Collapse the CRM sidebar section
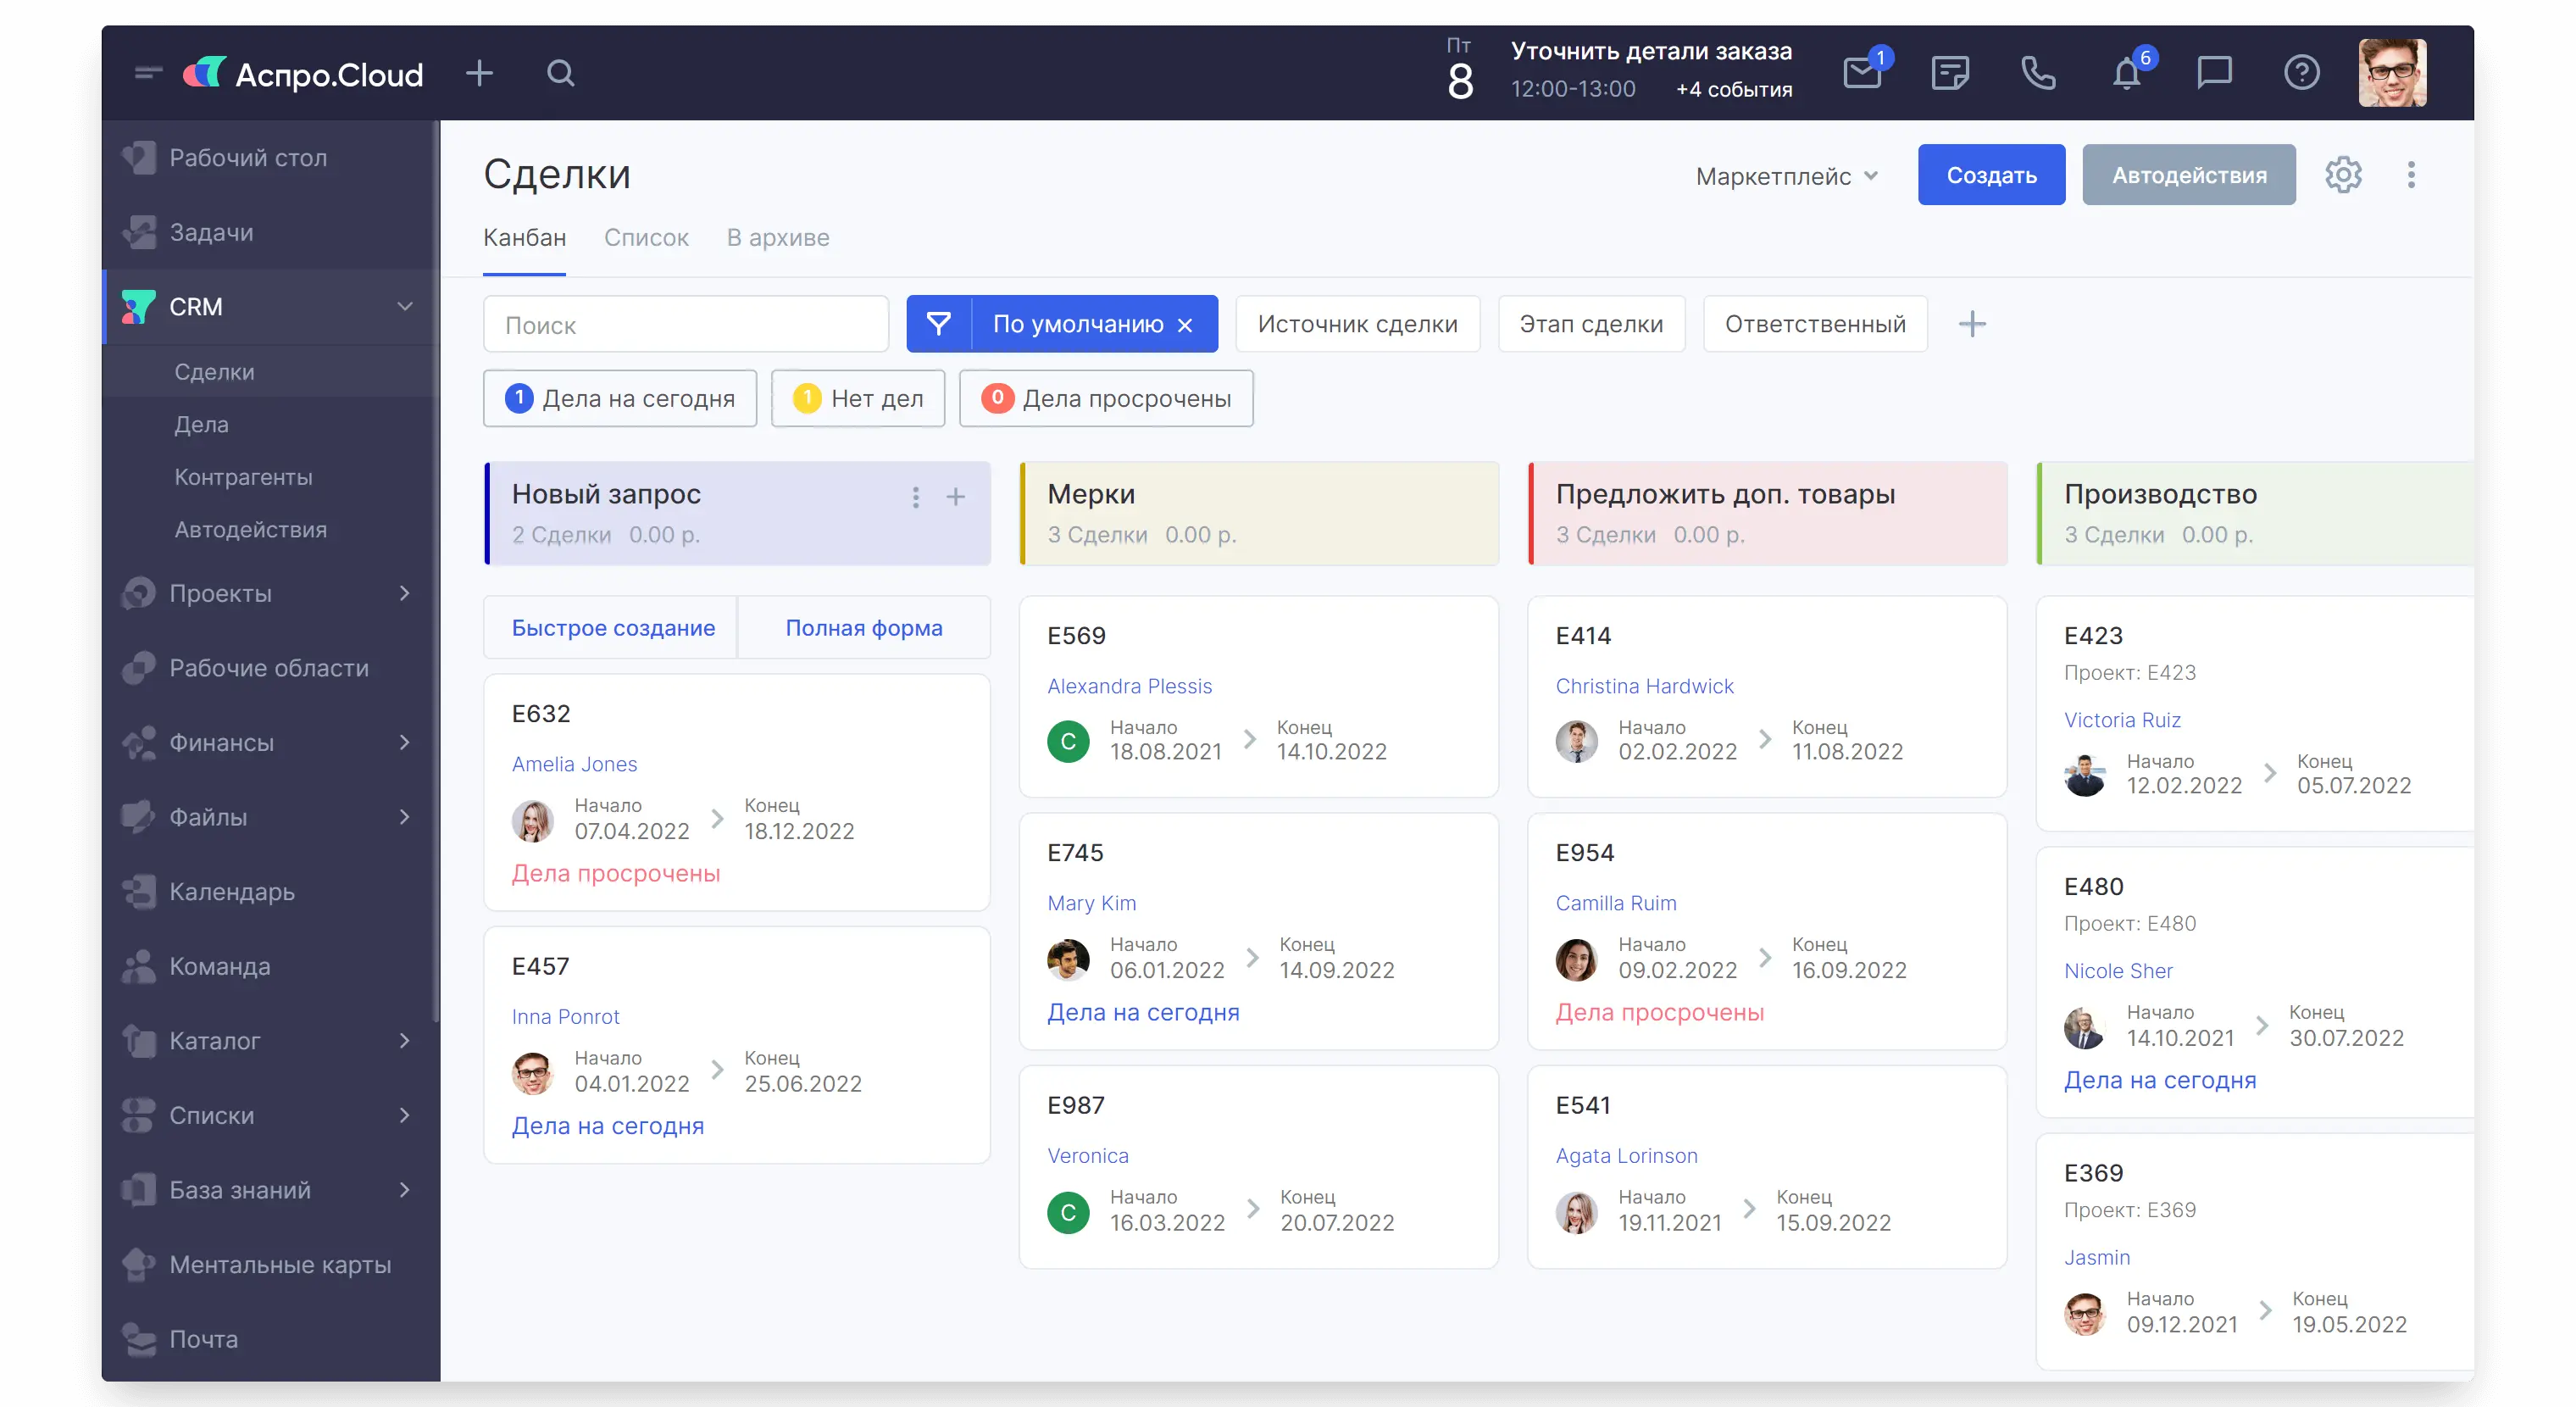 tap(404, 306)
